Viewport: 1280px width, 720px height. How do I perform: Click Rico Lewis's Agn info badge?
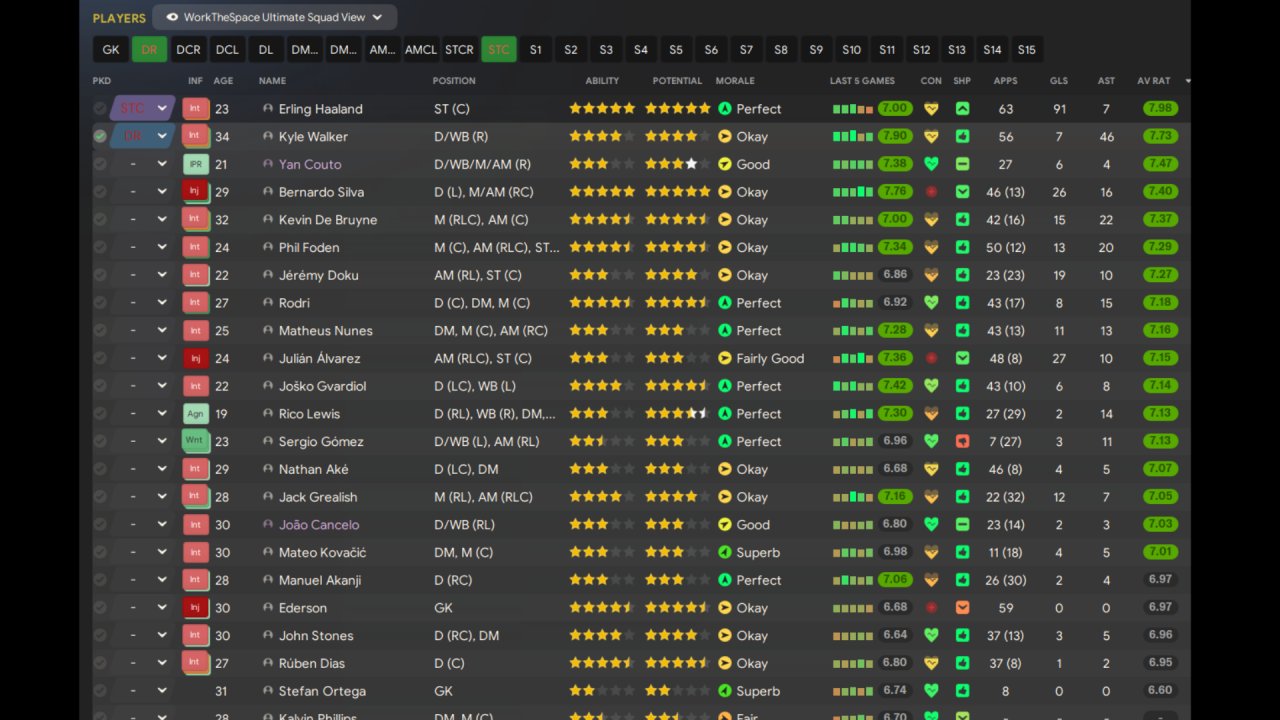tap(196, 414)
